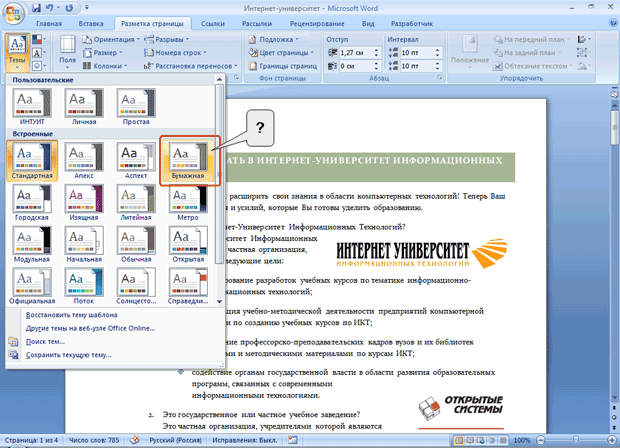Switch to the Главная tab
The width and height of the screenshot is (620, 448).
pos(49,24)
